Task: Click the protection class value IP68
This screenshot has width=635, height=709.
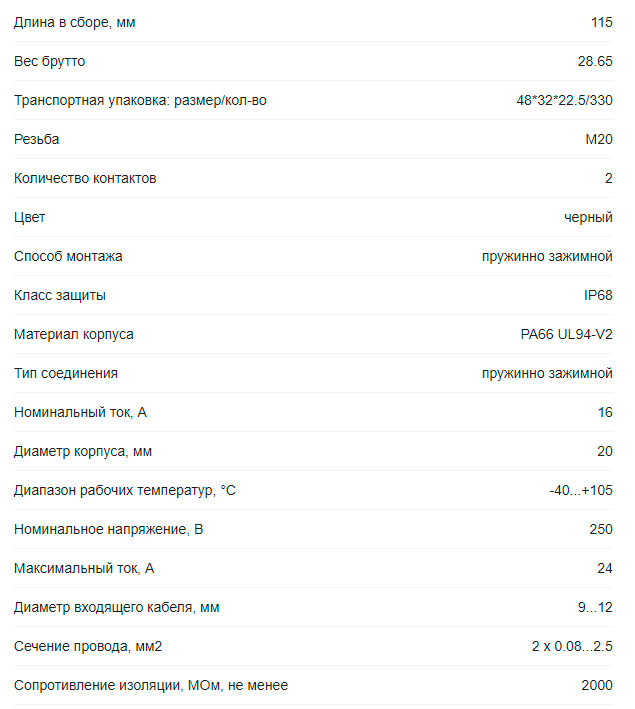Action: point(597,296)
